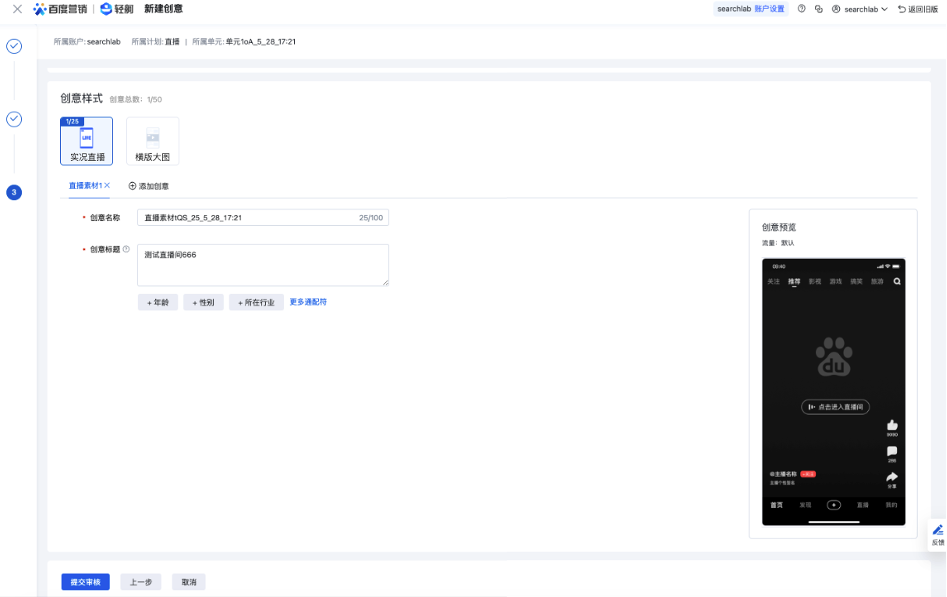Focus the 创意标题 text area
Screen dimensions: 947x597
coord(263,265)
